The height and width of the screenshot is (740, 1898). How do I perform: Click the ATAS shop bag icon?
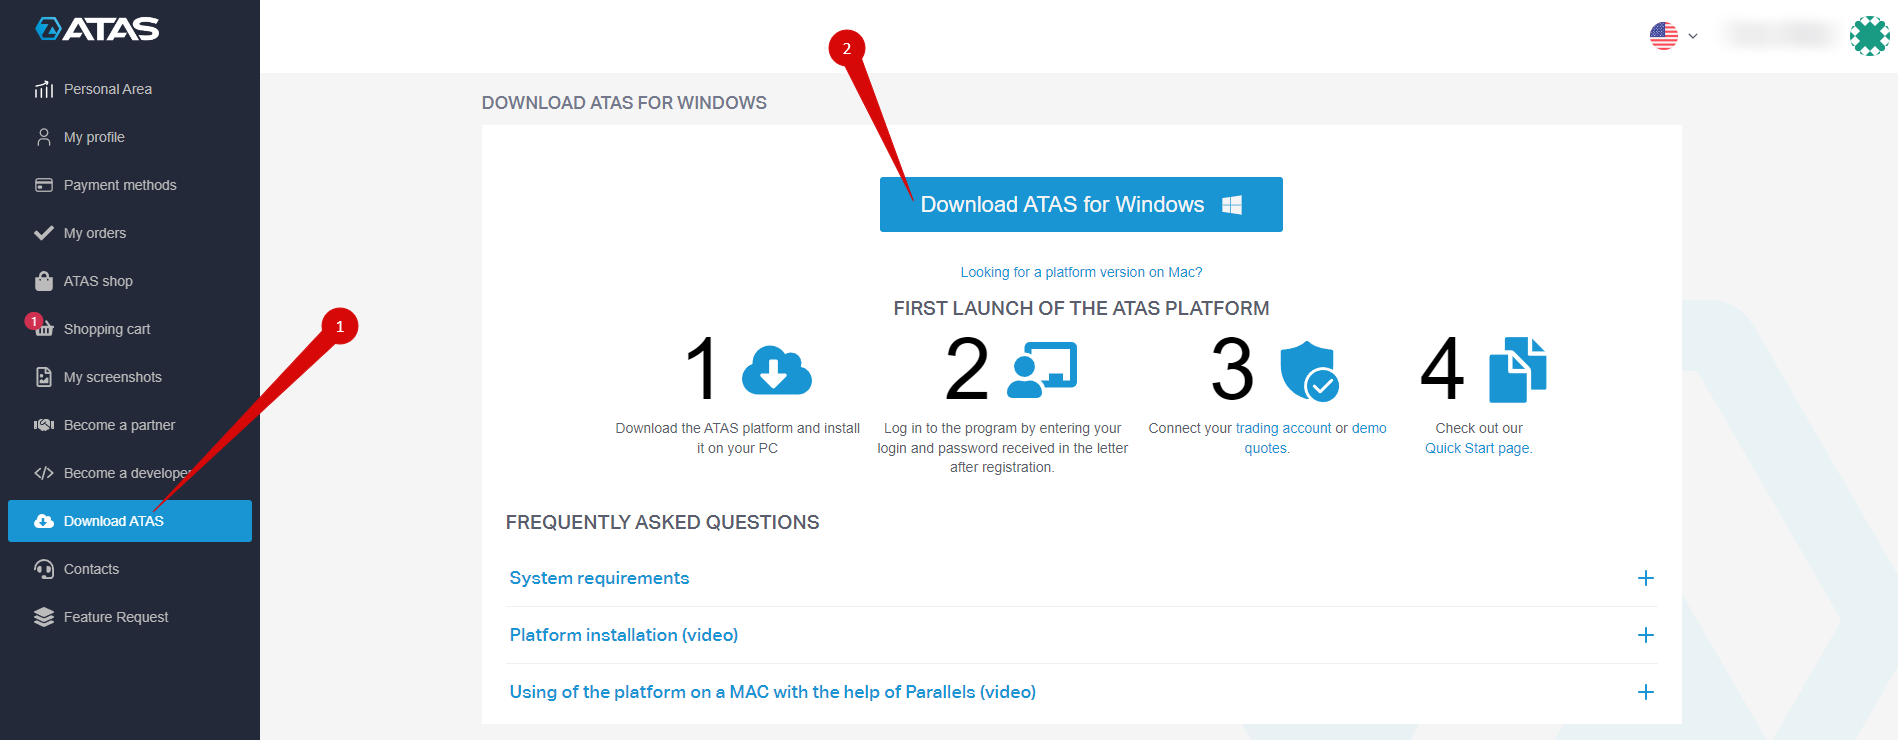[44, 281]
